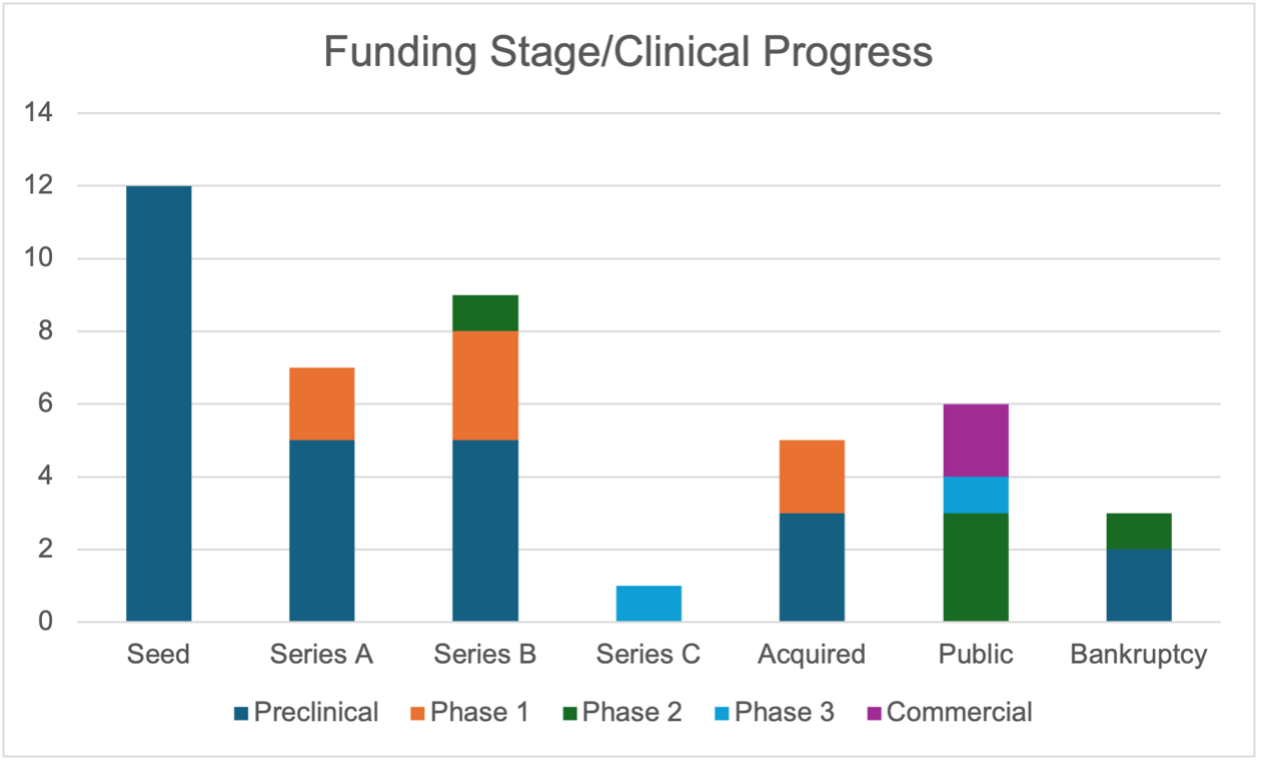Click the orange Phase 1 segment of Acquired bar
This screenshot has height=766, width=1265.
[x=811, y=477]
